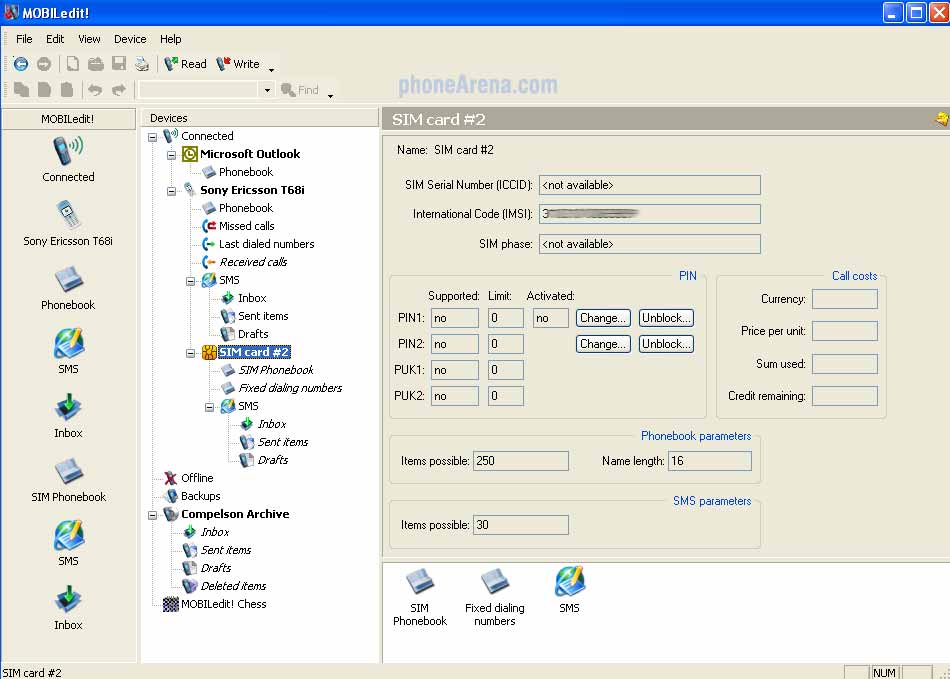Click the Redo arrow icon
The image size is (950, 679).
click(118, 90)
